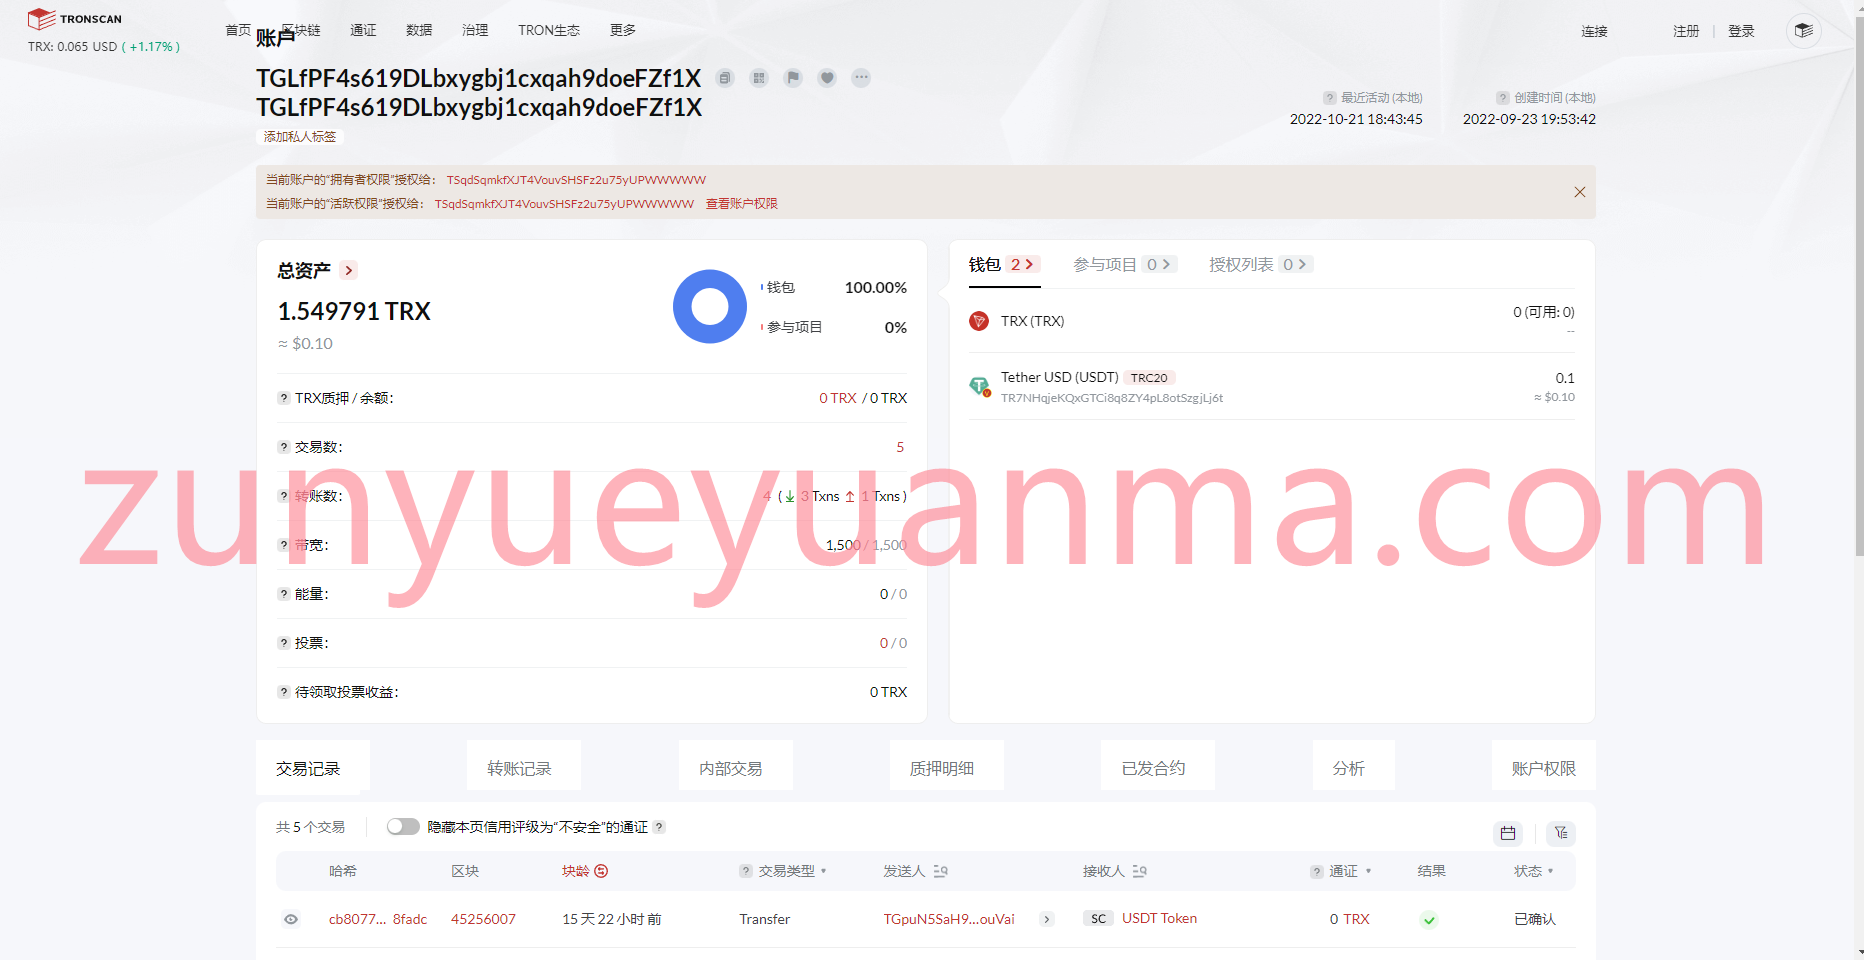Open the three-dot more actions icon

pyautogui.click(x=861, y=78)
